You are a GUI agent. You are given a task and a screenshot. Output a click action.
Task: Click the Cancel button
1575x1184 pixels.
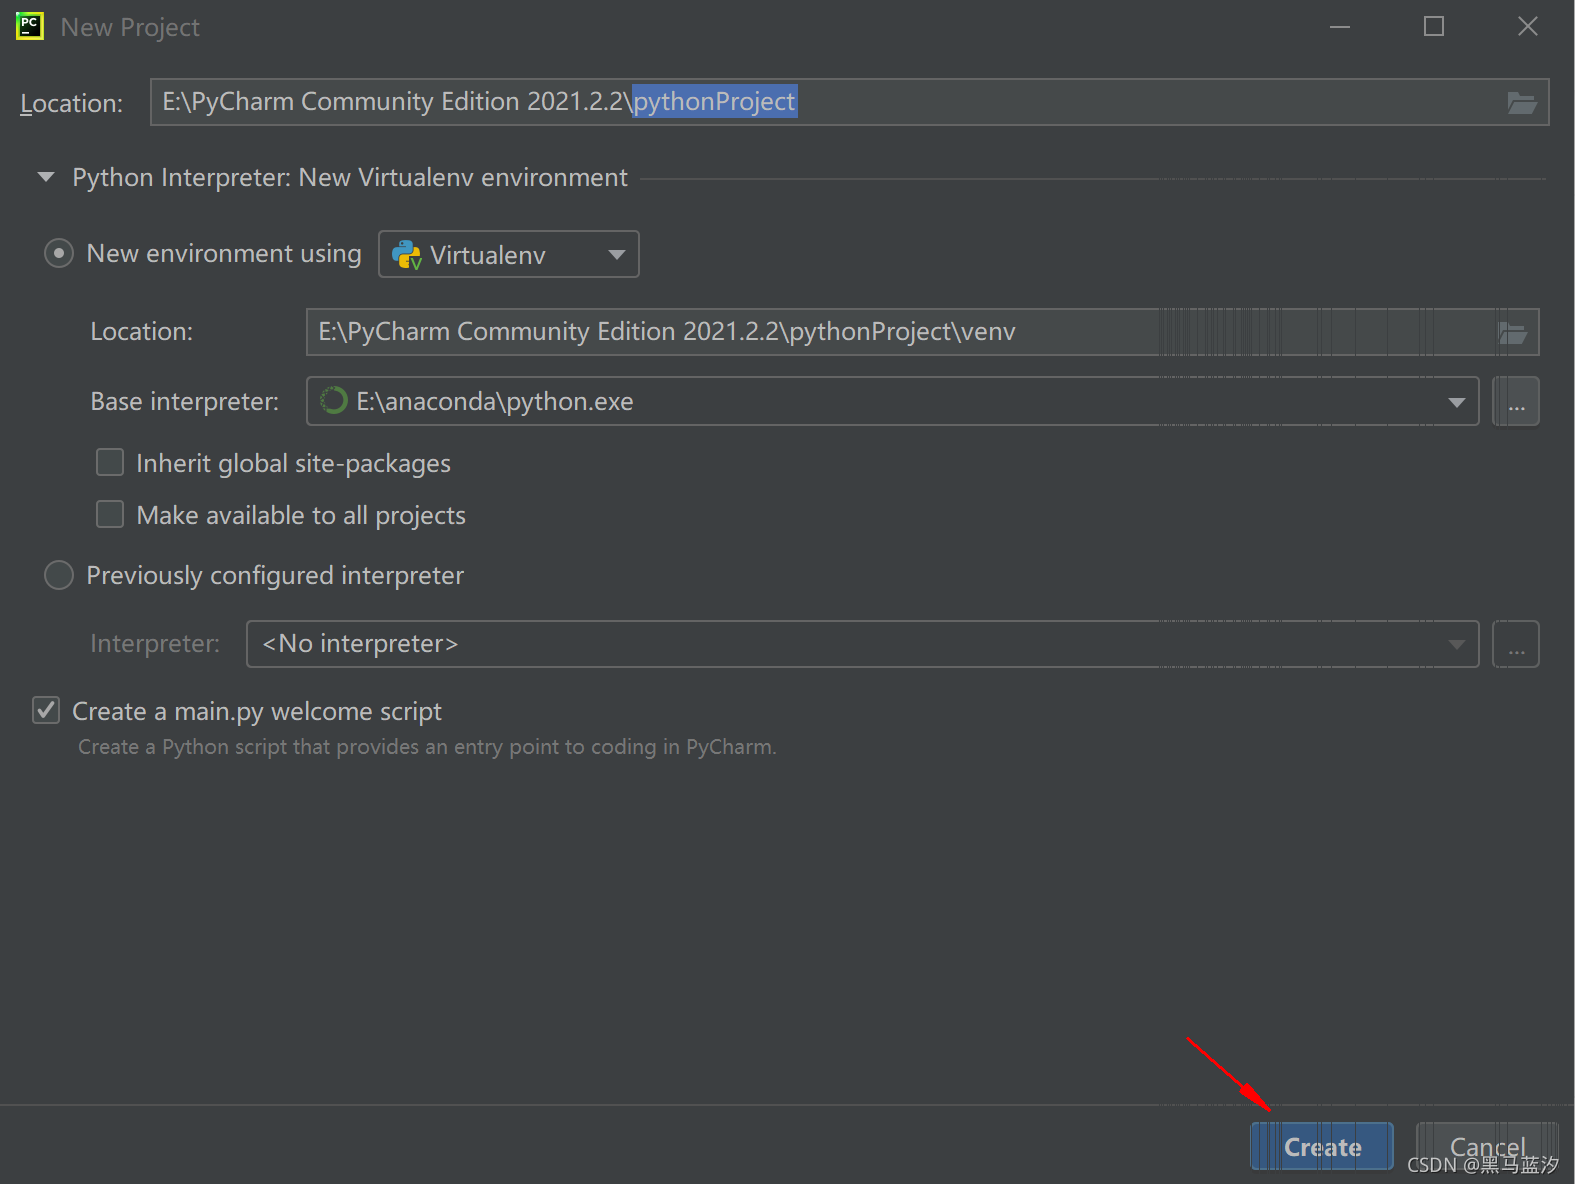click(1488, 1147)
